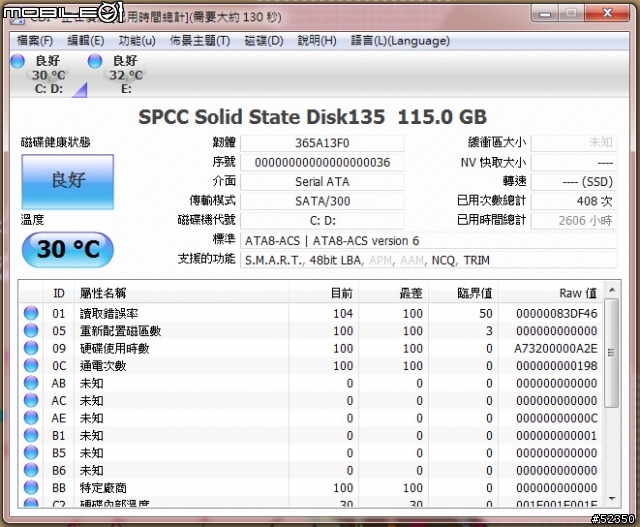Screen dimensions: 640x527
Task: Click the blue status orb for C: D: disk
Action: pyautogui.click(x=18, y=61)
